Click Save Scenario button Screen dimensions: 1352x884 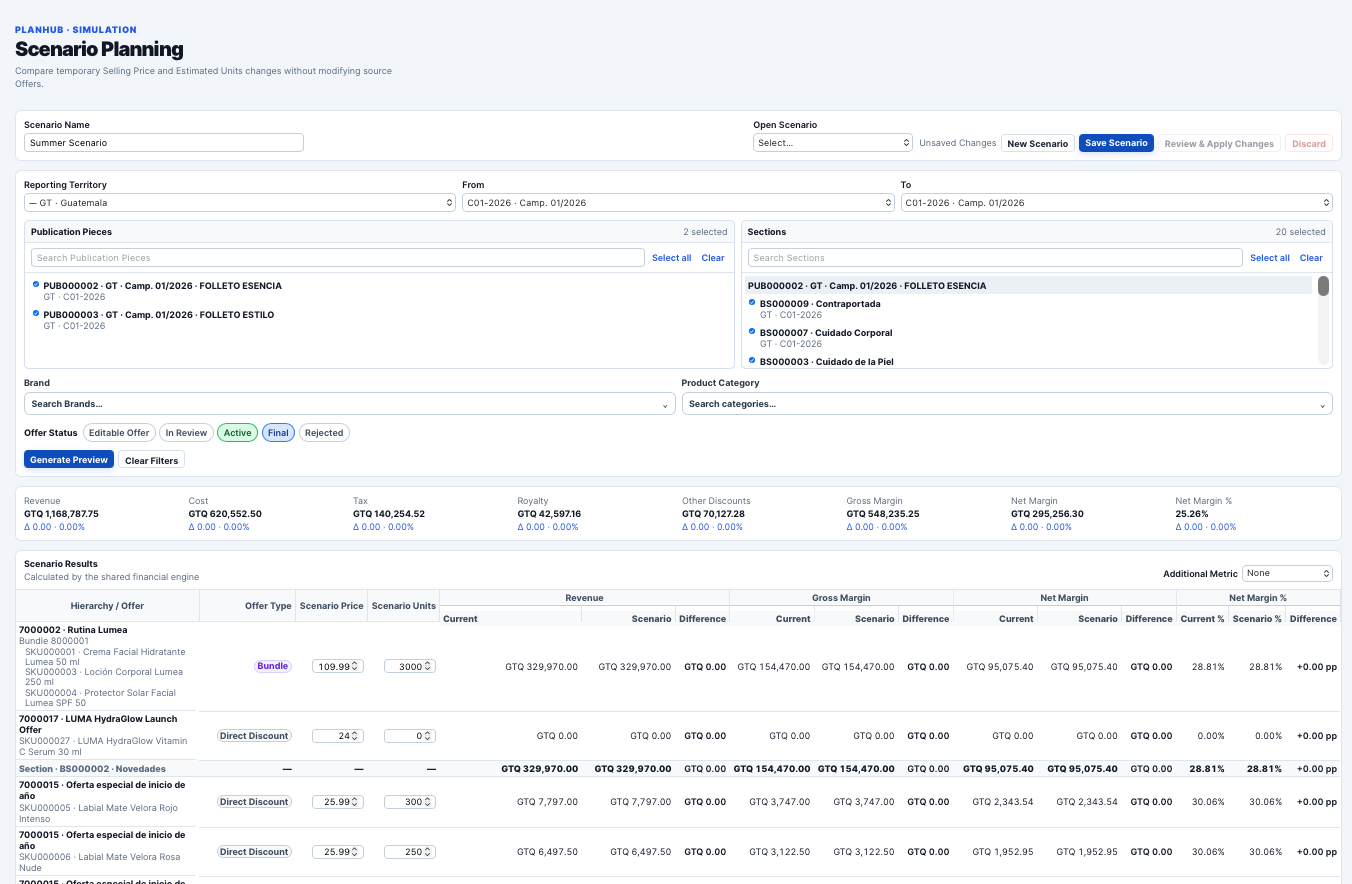point(1116,143)
